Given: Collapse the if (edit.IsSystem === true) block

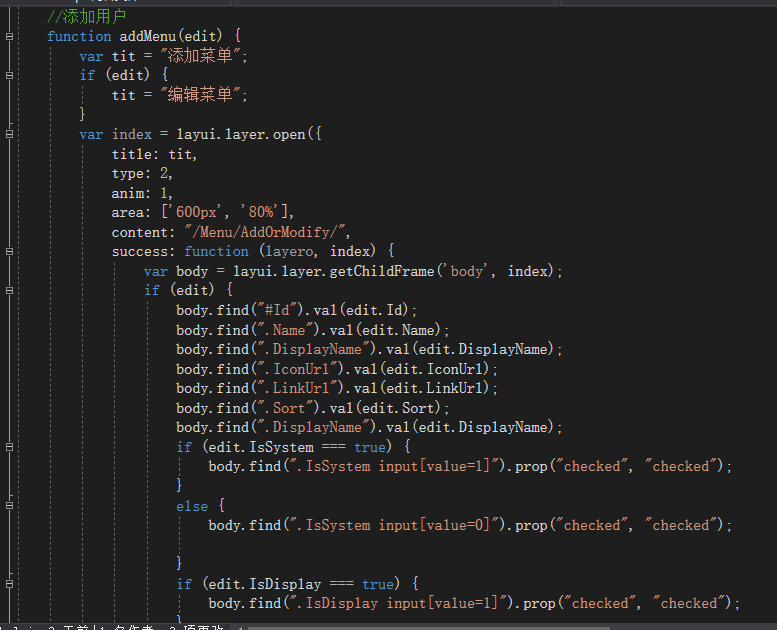Looking at the screenshot, I should [x=9, y=447].
